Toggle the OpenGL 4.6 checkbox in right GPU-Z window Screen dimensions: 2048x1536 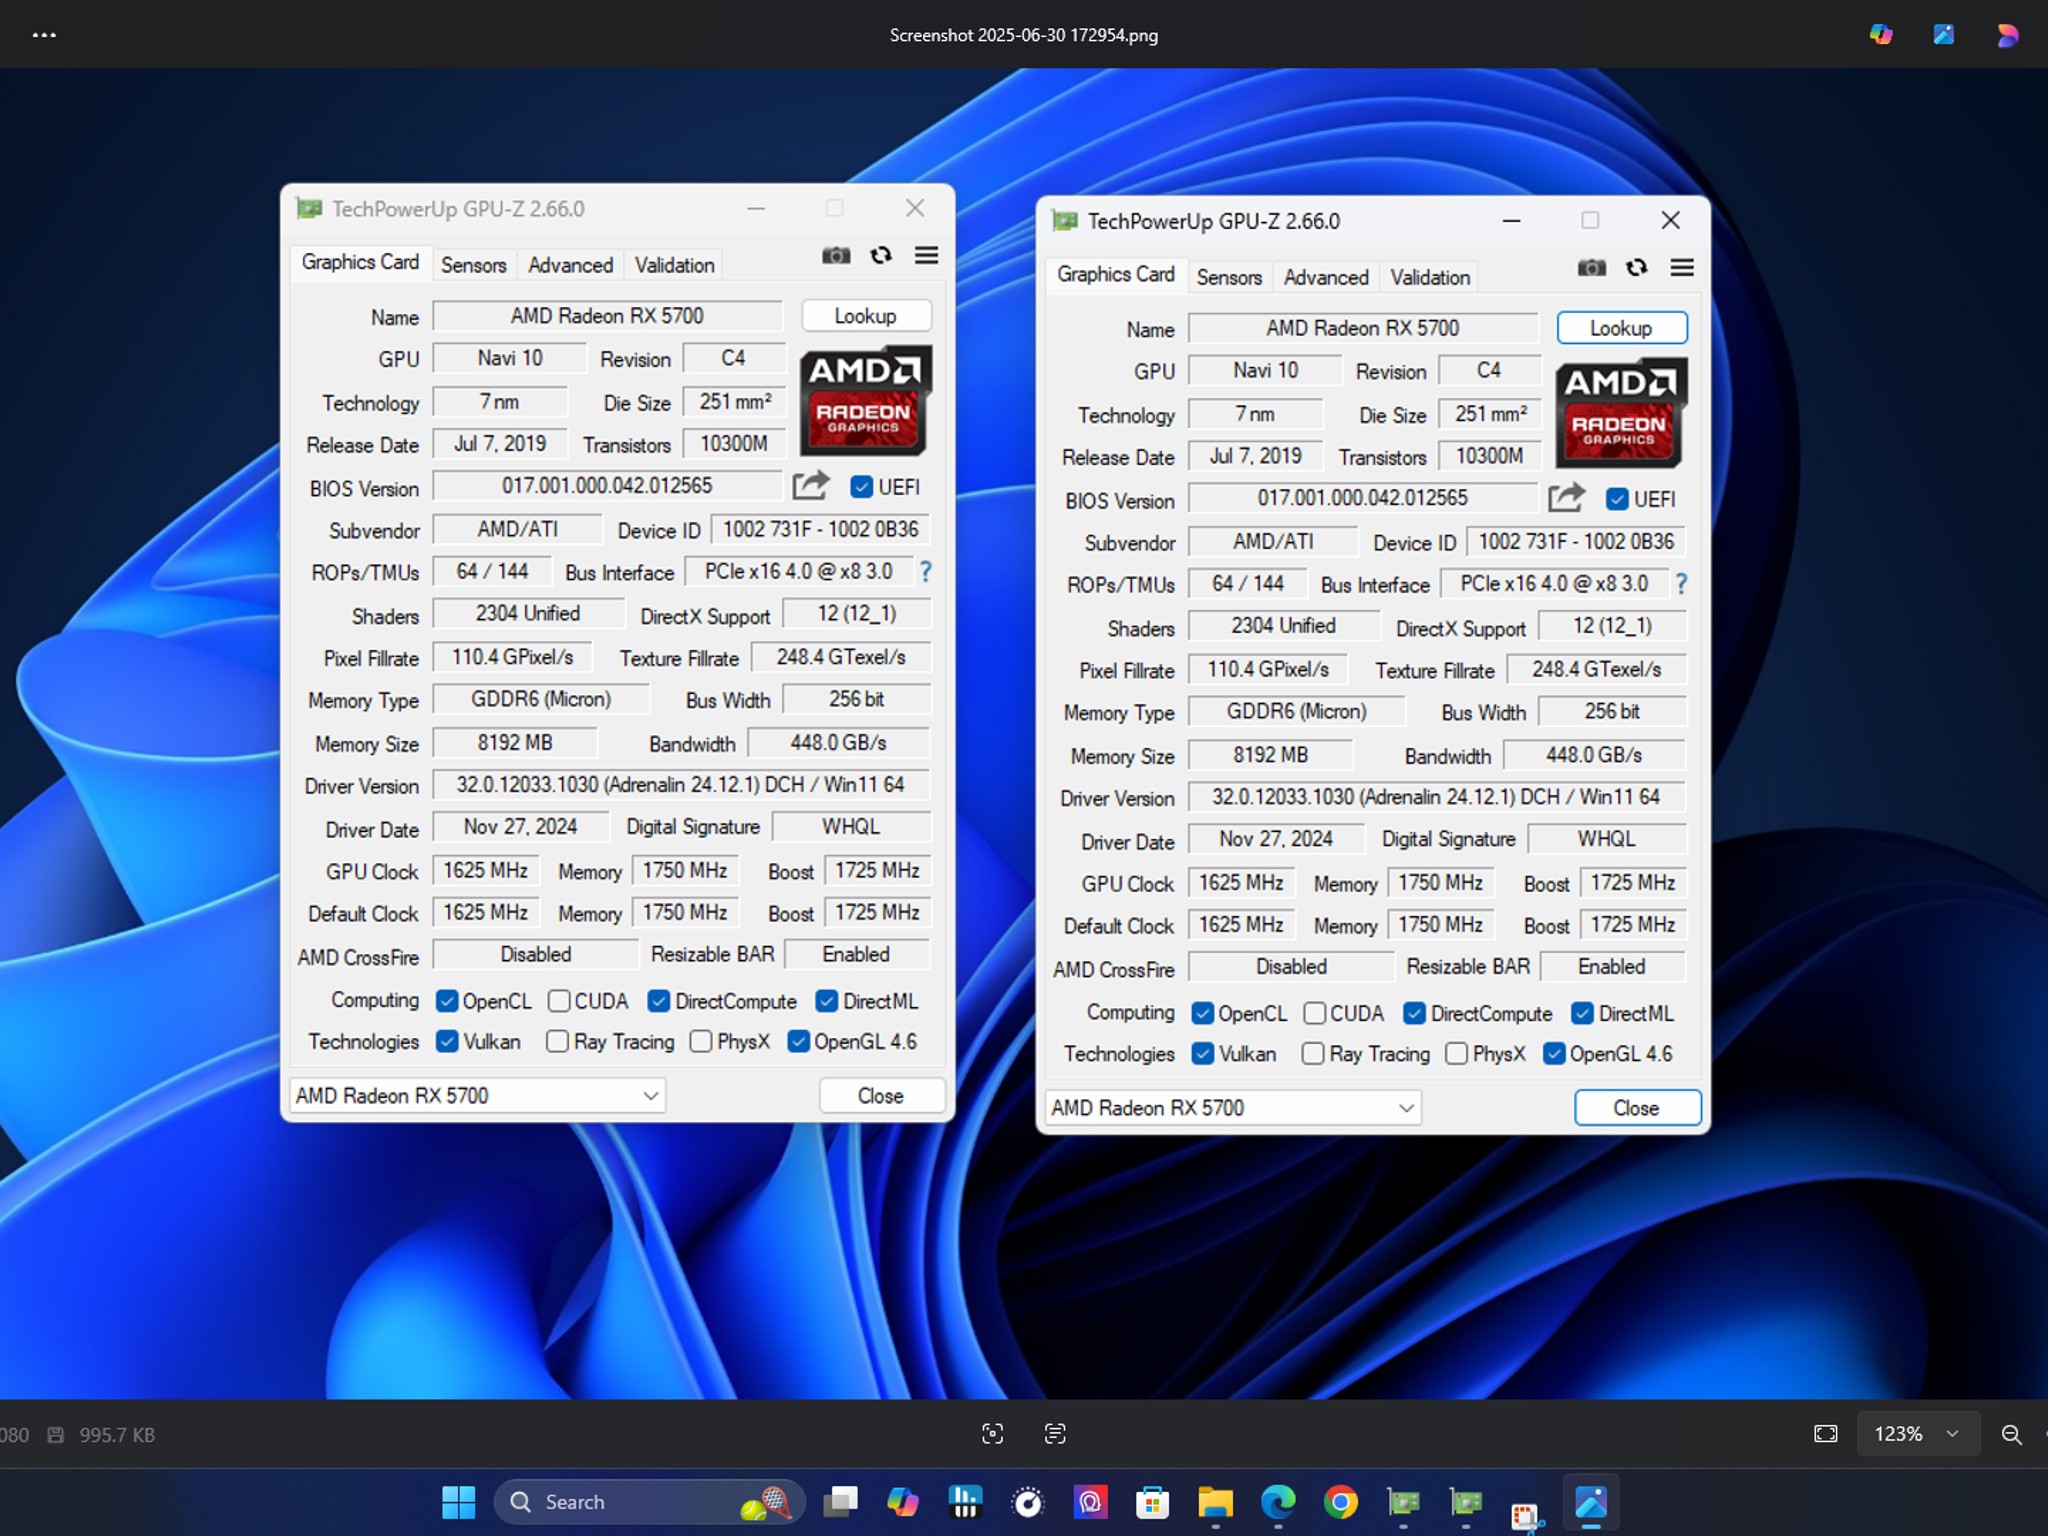point(1554,1053)
